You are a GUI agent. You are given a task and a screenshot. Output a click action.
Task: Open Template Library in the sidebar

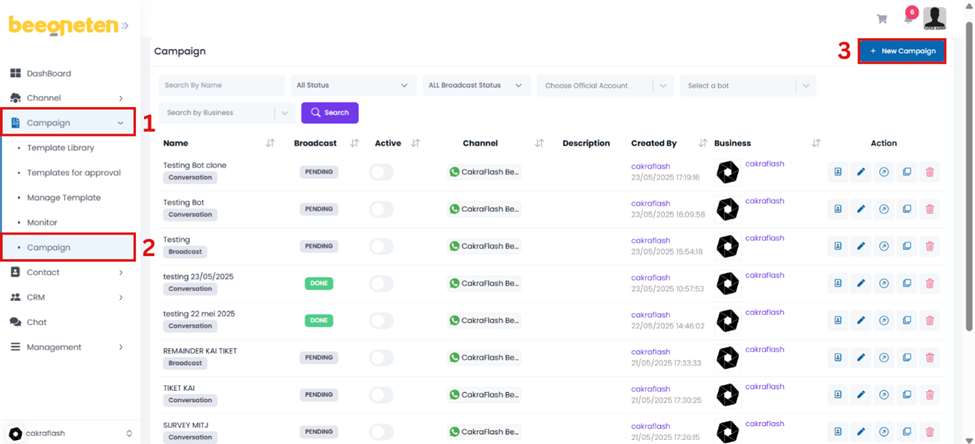pyautogui.click(x=61, y=148)
